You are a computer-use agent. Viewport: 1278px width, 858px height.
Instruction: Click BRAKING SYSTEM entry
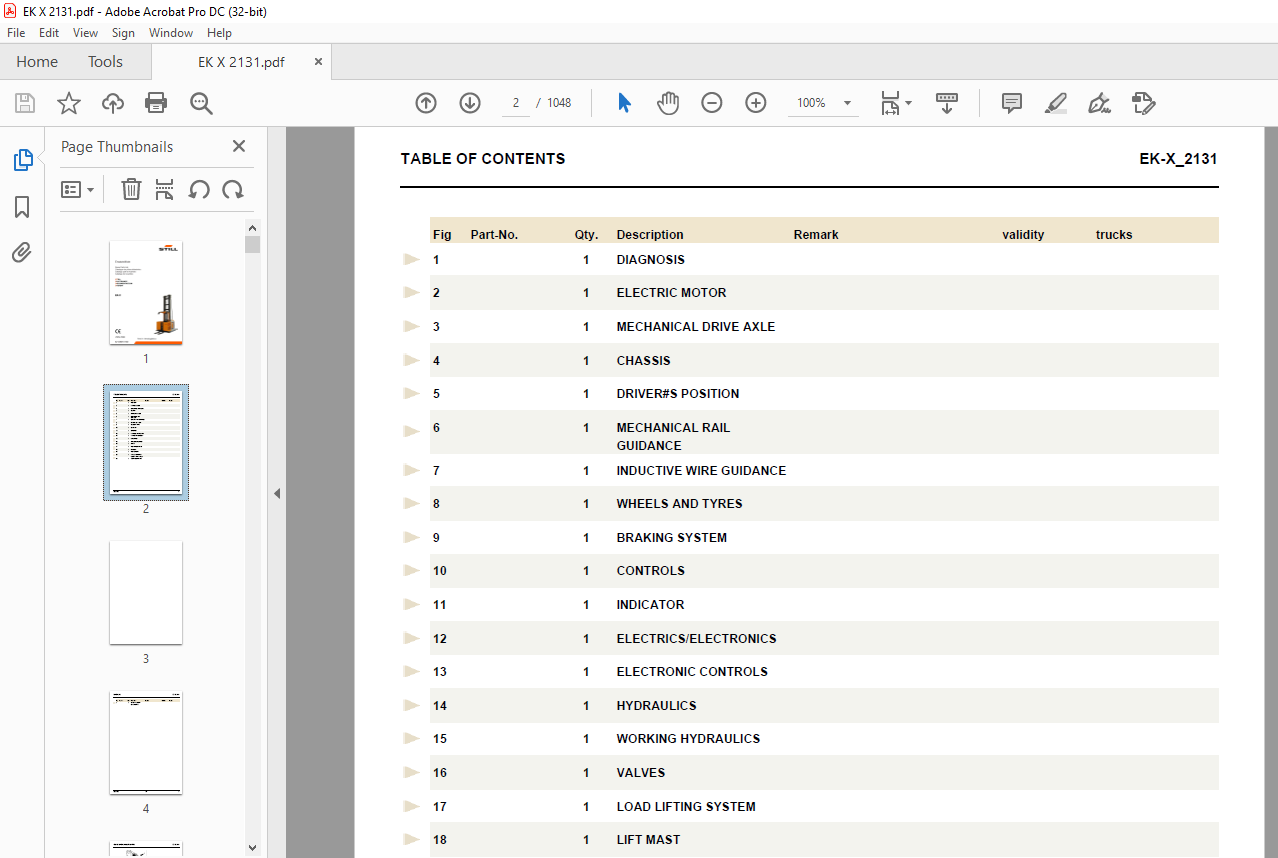pyautogui.click(x=671, y=538)
